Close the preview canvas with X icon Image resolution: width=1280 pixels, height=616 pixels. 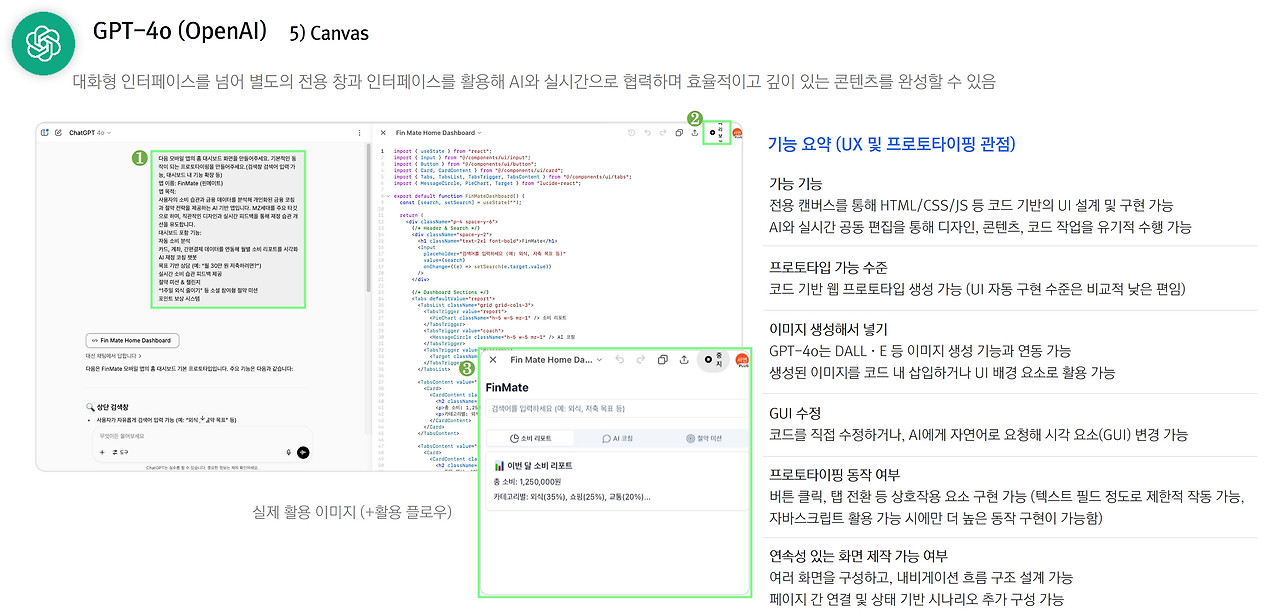(x=492, y=359)
